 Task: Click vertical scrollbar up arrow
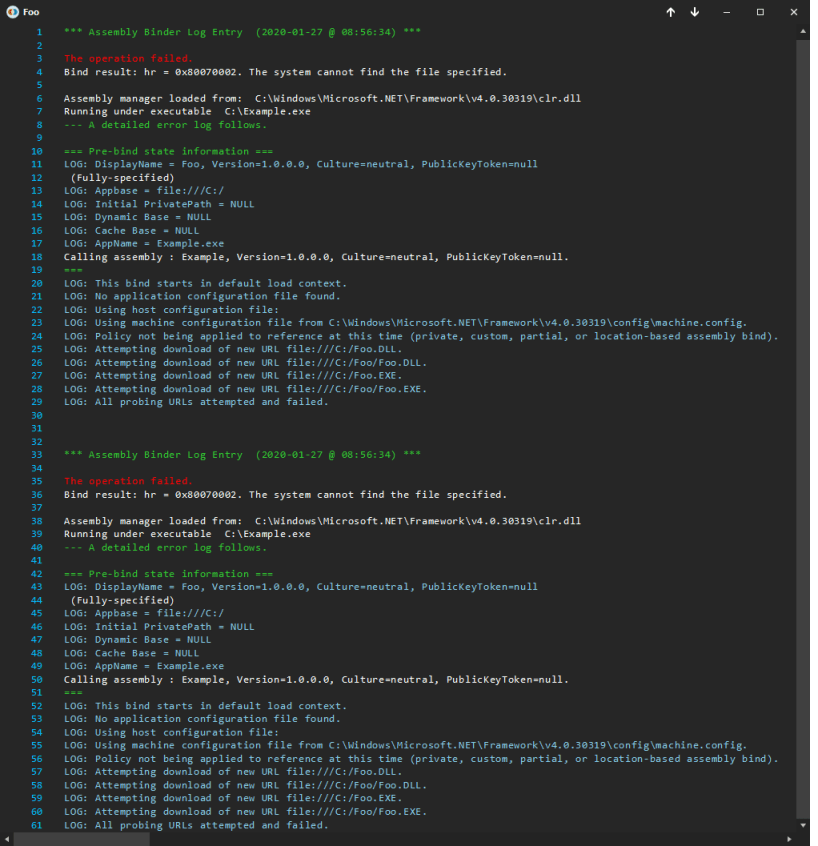point(803,32)
